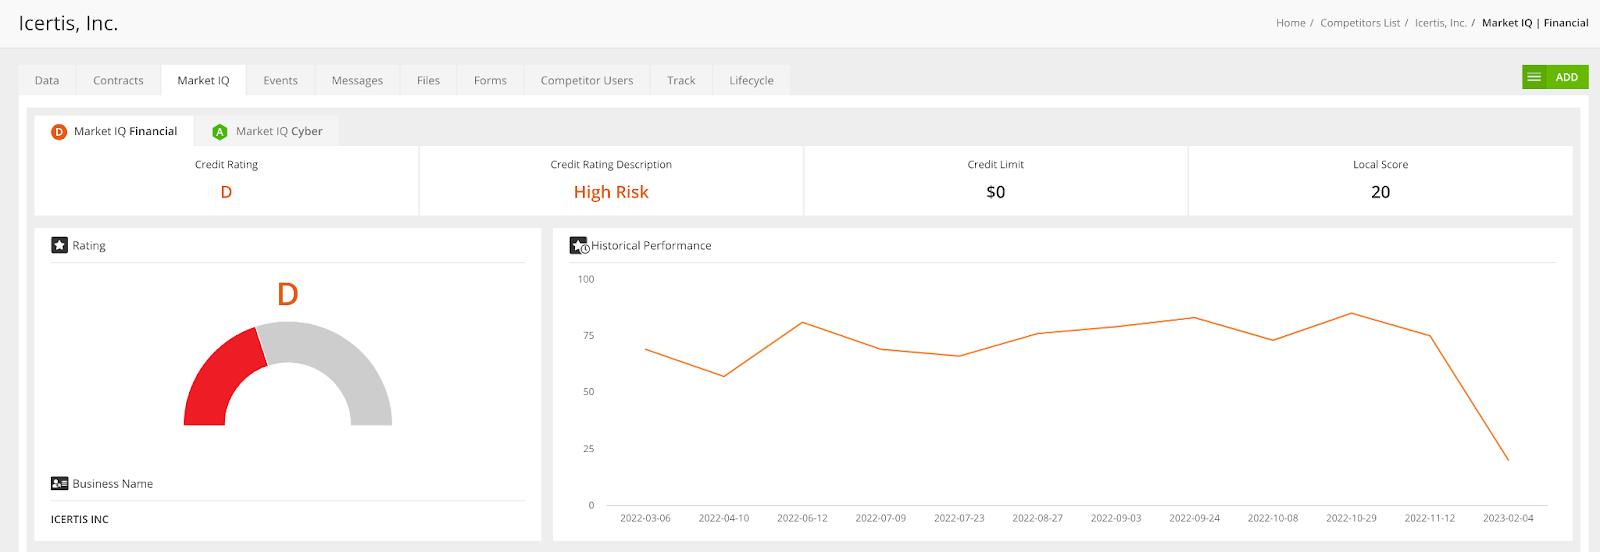This screenshot has height=552, width=1600.
Task: Click the Business Name contact card icon
Action: tap(59, 483)
